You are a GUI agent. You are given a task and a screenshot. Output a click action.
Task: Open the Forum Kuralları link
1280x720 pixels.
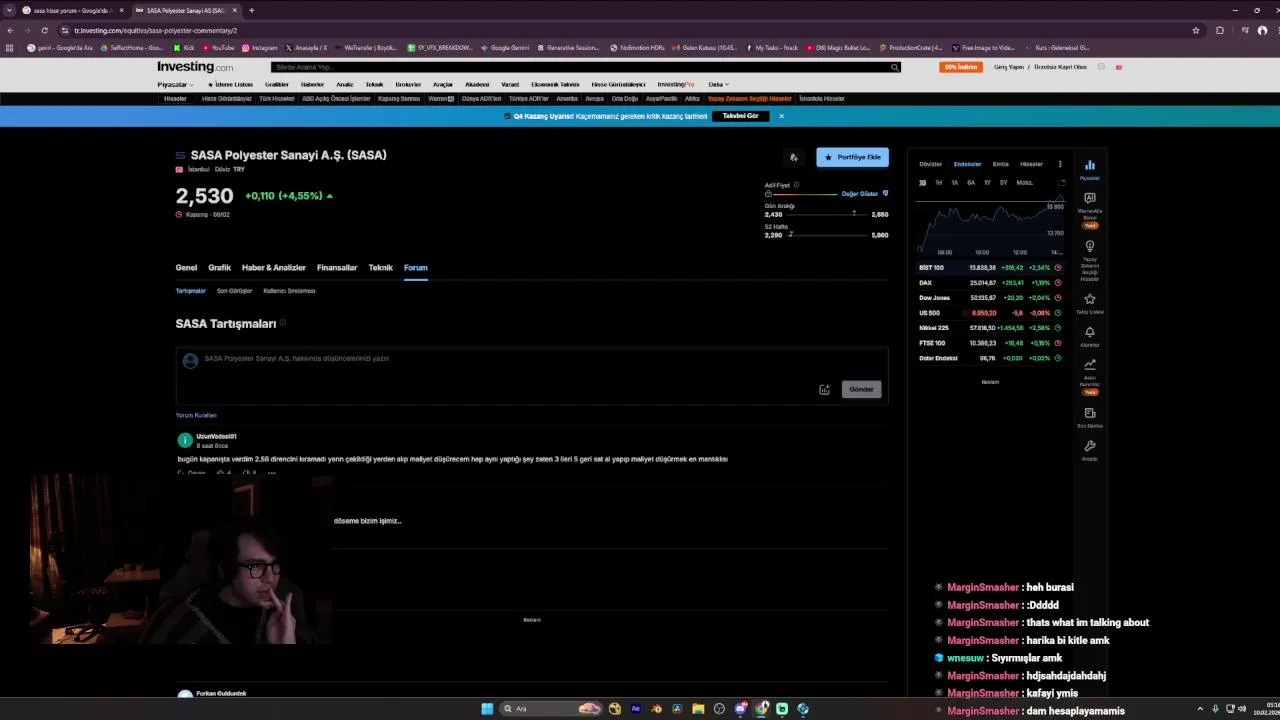[x=196, y=415]
